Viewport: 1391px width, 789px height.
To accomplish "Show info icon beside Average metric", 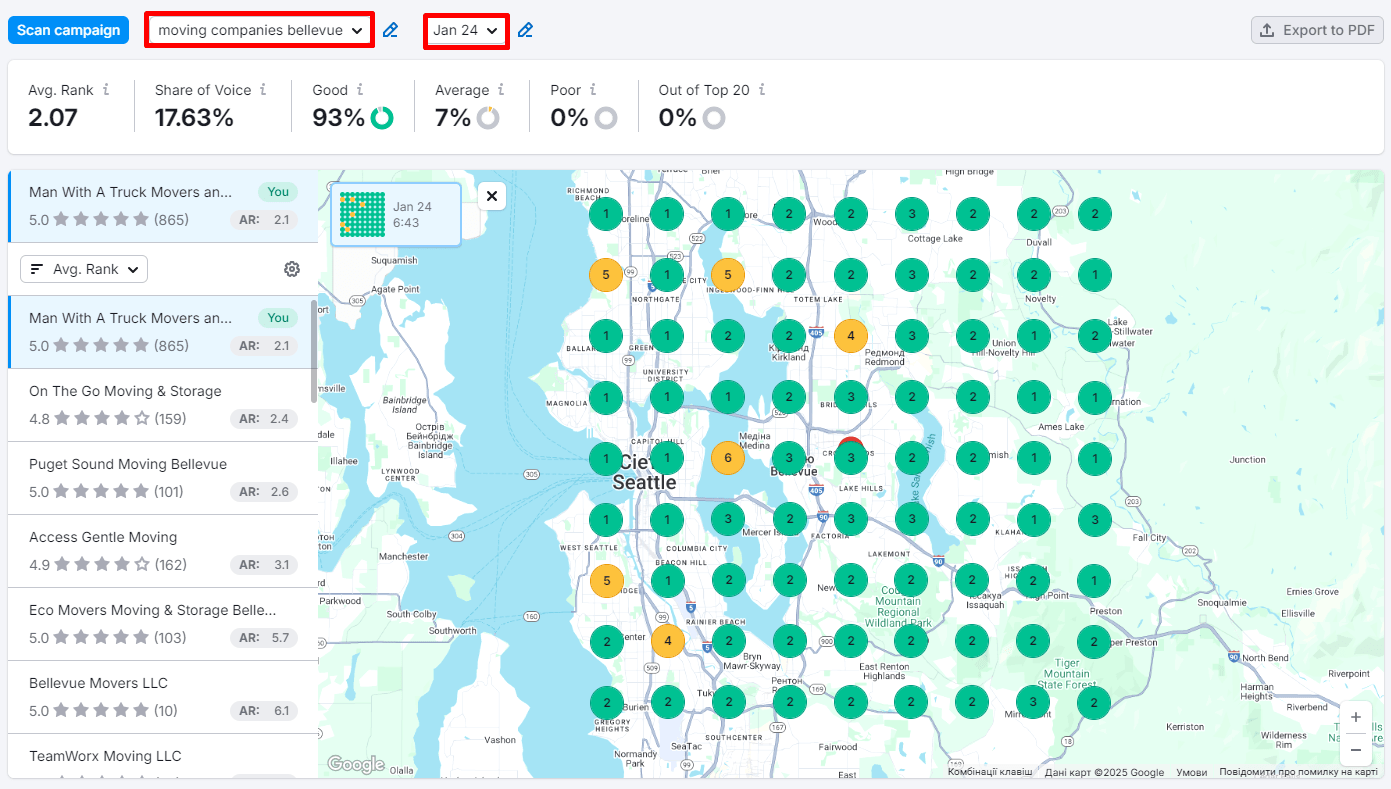I will [x=501, y=89].
